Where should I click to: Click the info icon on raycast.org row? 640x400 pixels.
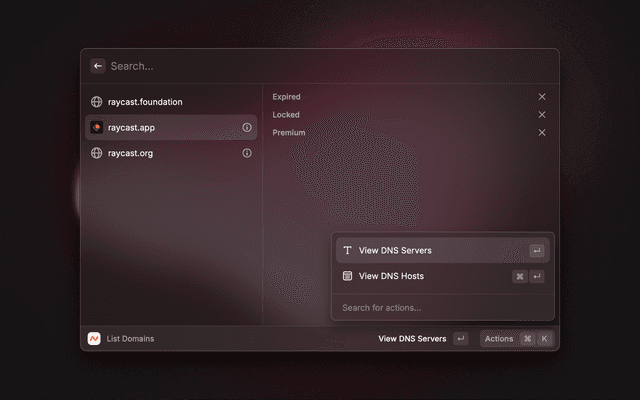[247, 154]
